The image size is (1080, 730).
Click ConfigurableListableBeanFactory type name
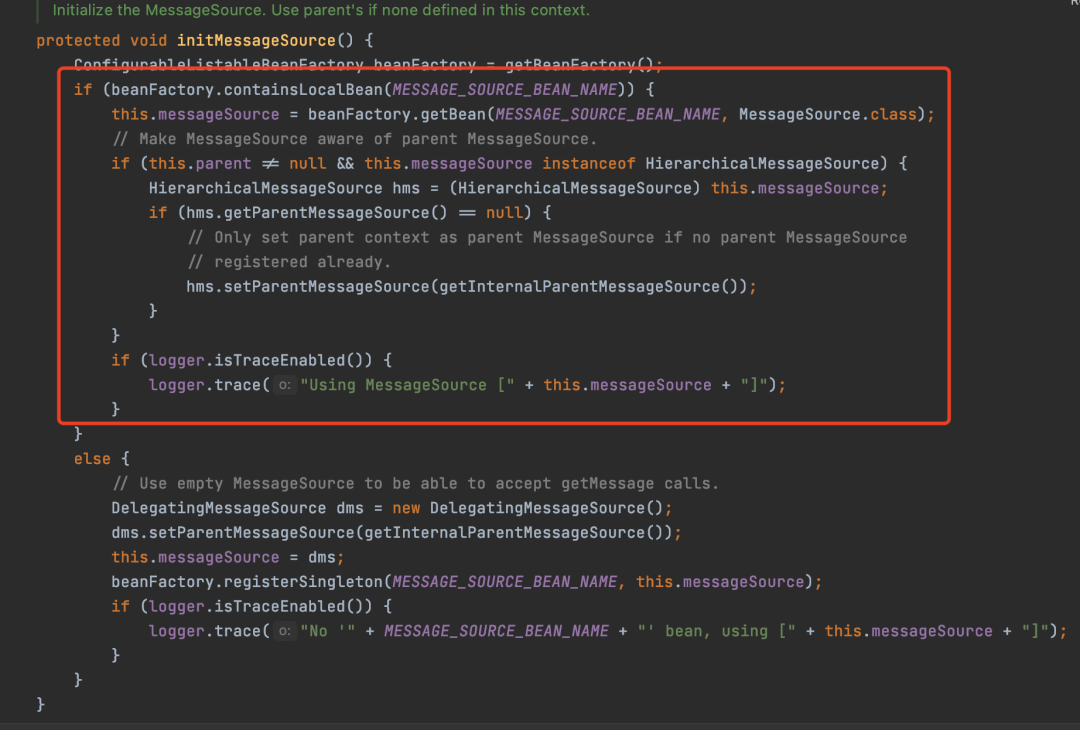pyautogui.click(x=218, y=65)
